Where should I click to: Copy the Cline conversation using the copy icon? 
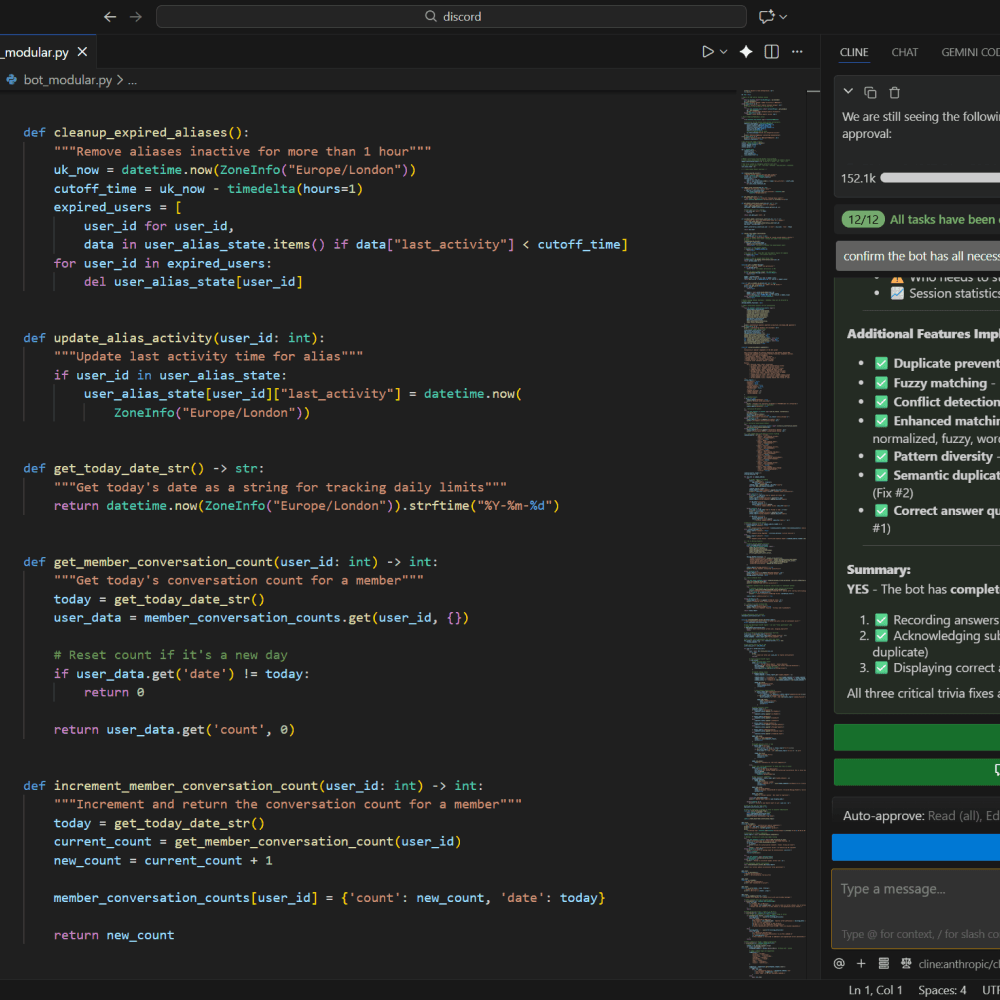click(x=870, y=90)
